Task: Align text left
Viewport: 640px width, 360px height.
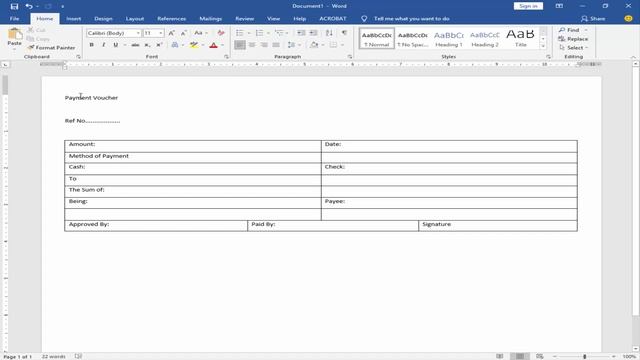Action: [x=240, y=45]
